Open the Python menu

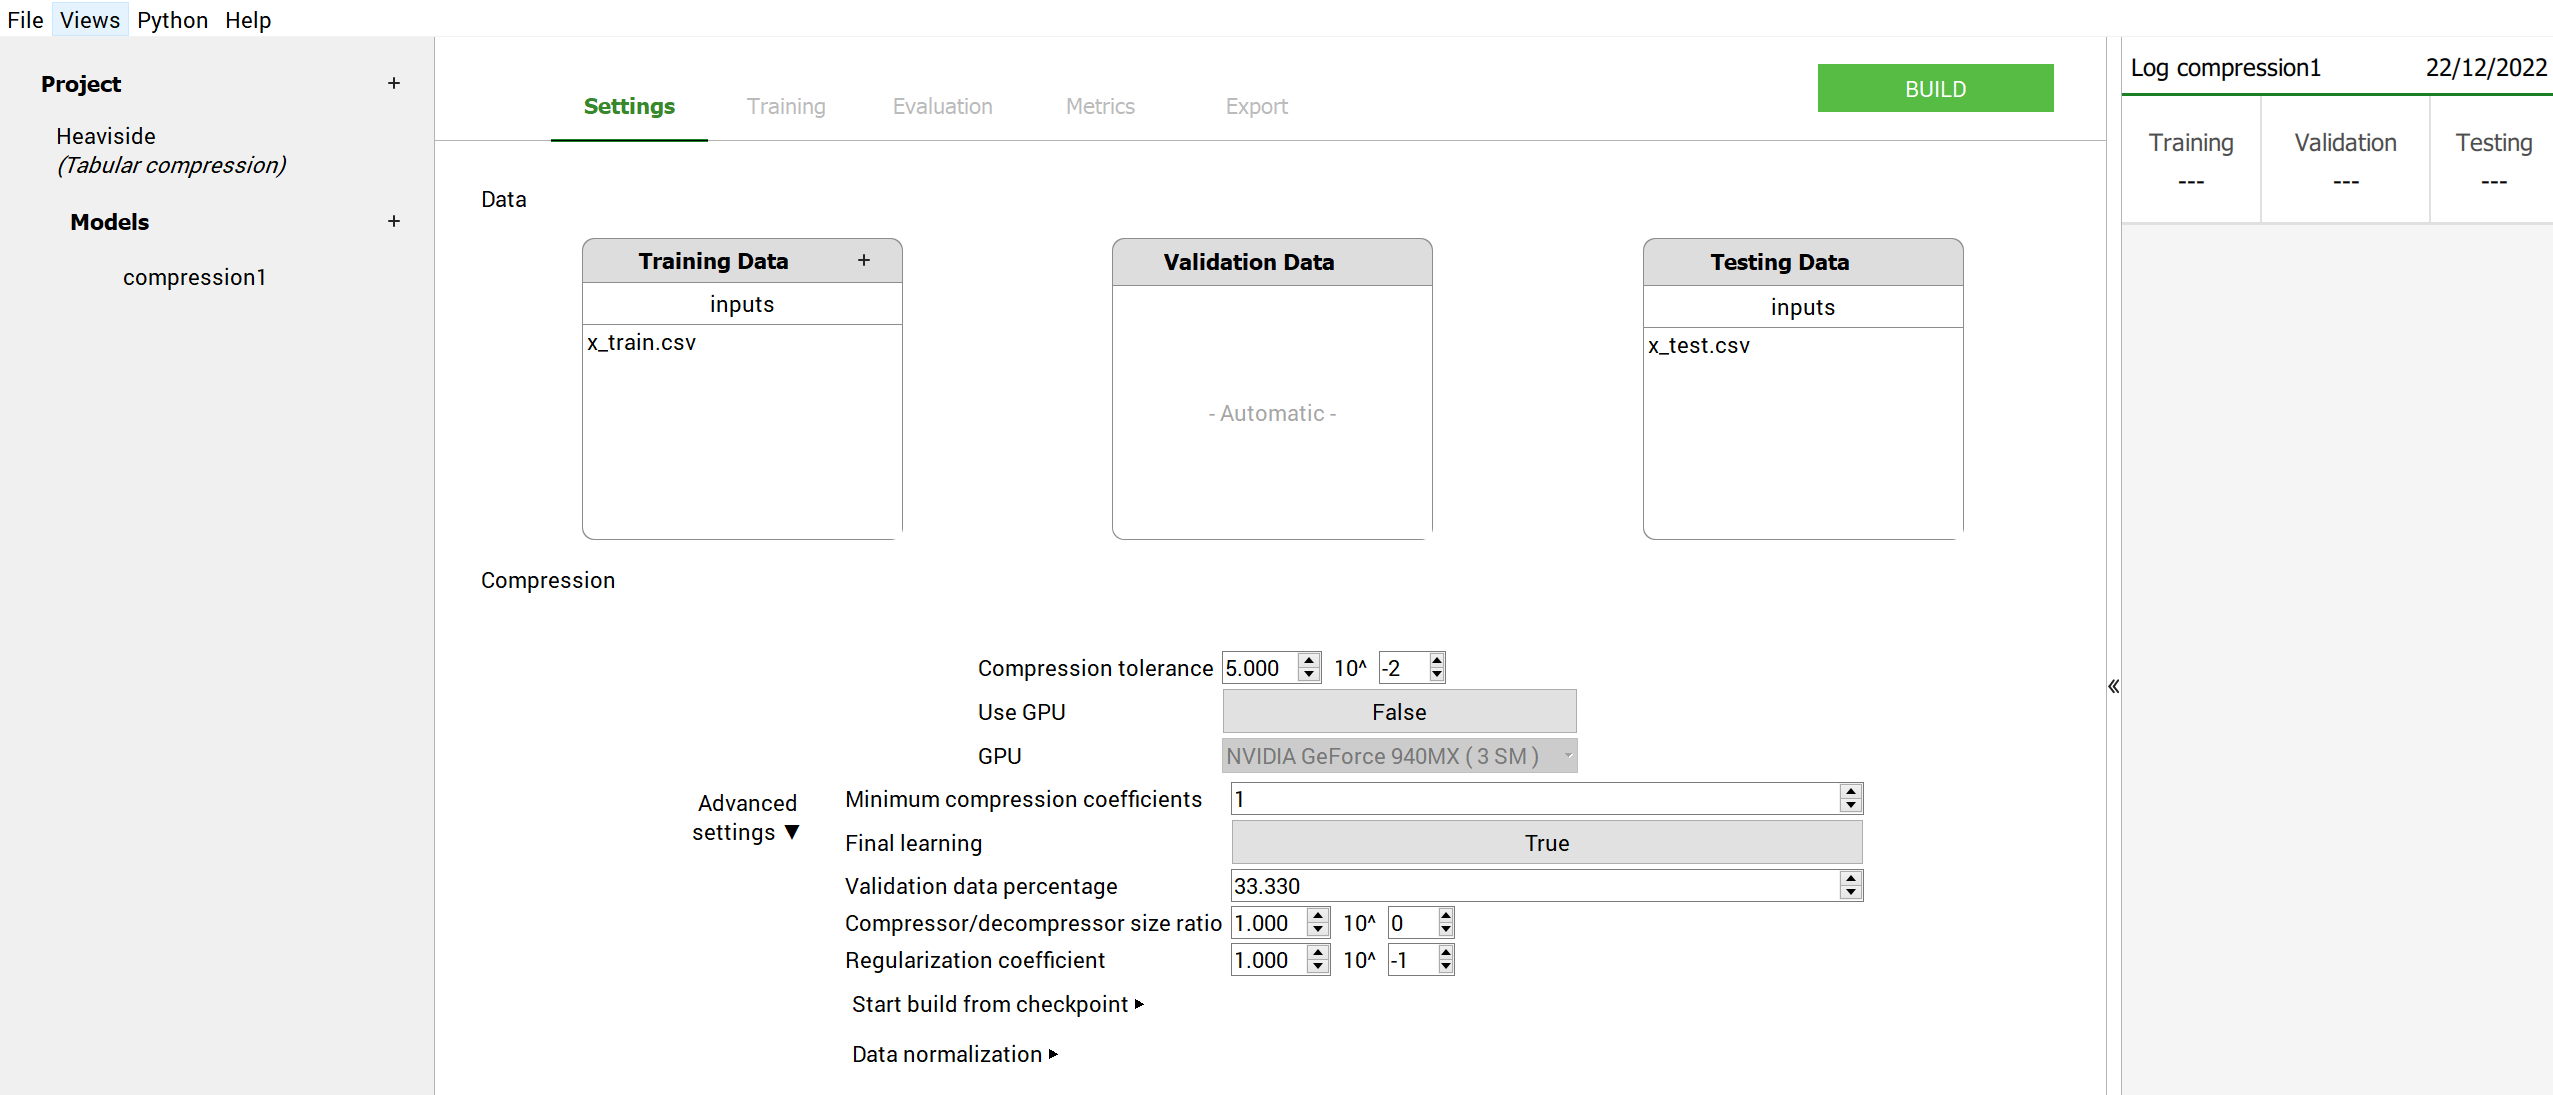click(172, 19)
